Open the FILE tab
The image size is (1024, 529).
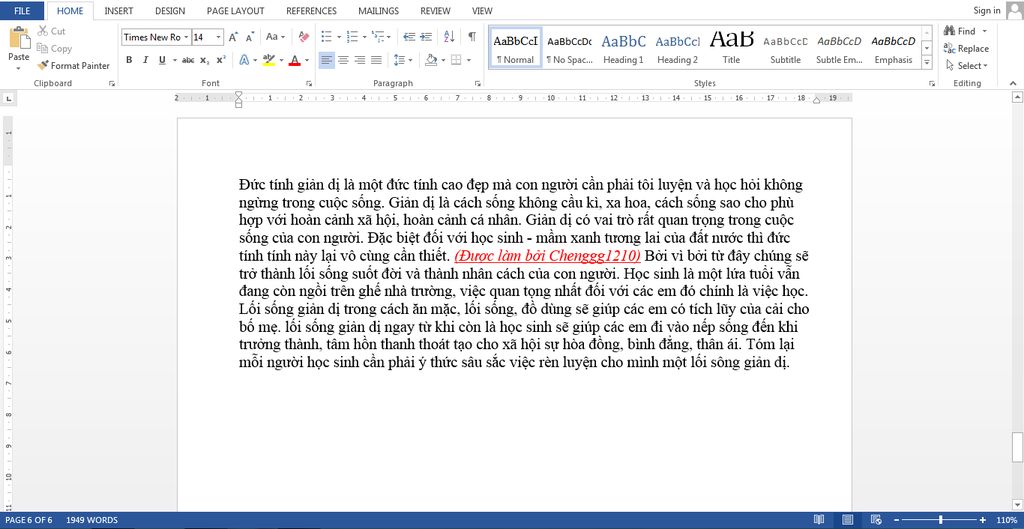[x=22, y=10]
